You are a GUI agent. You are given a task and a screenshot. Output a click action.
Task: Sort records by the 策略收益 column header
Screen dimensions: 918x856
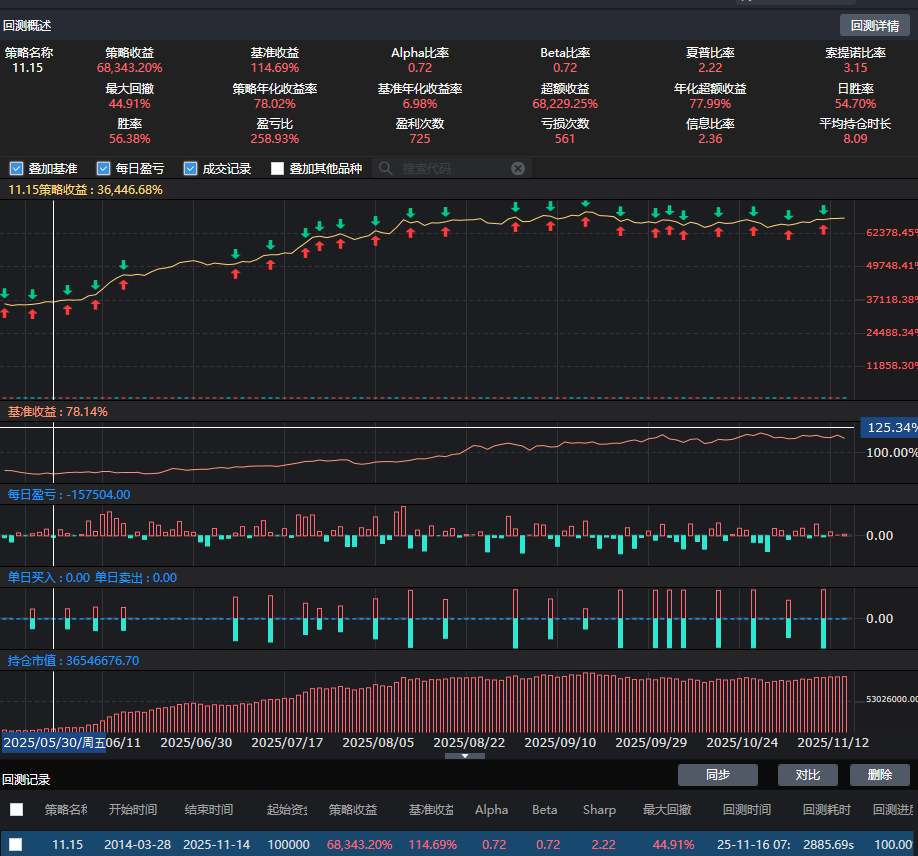(352, 810)
